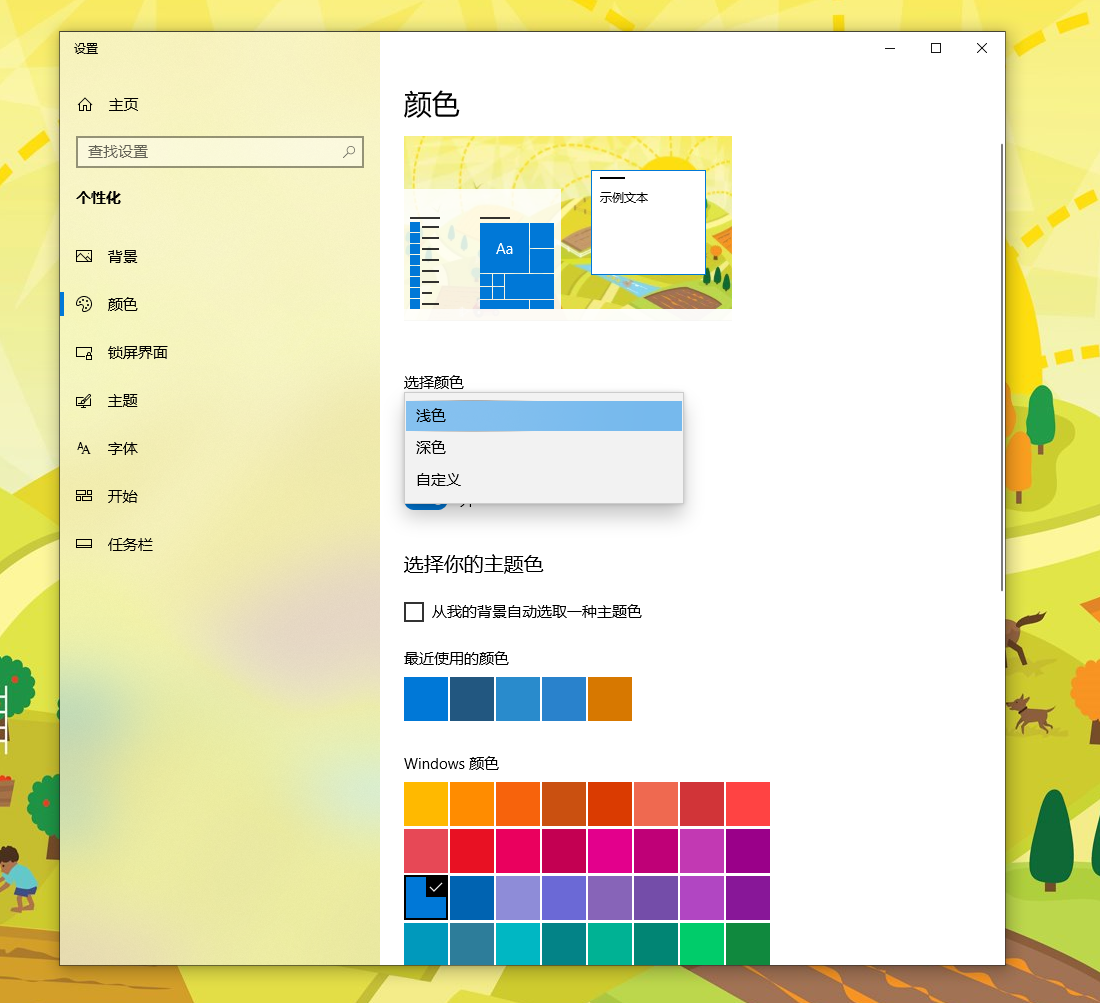Open the 锁屏界面 settings page label
The width and height of the screenshot is (1100, 1003).
(x=138, y=353)
